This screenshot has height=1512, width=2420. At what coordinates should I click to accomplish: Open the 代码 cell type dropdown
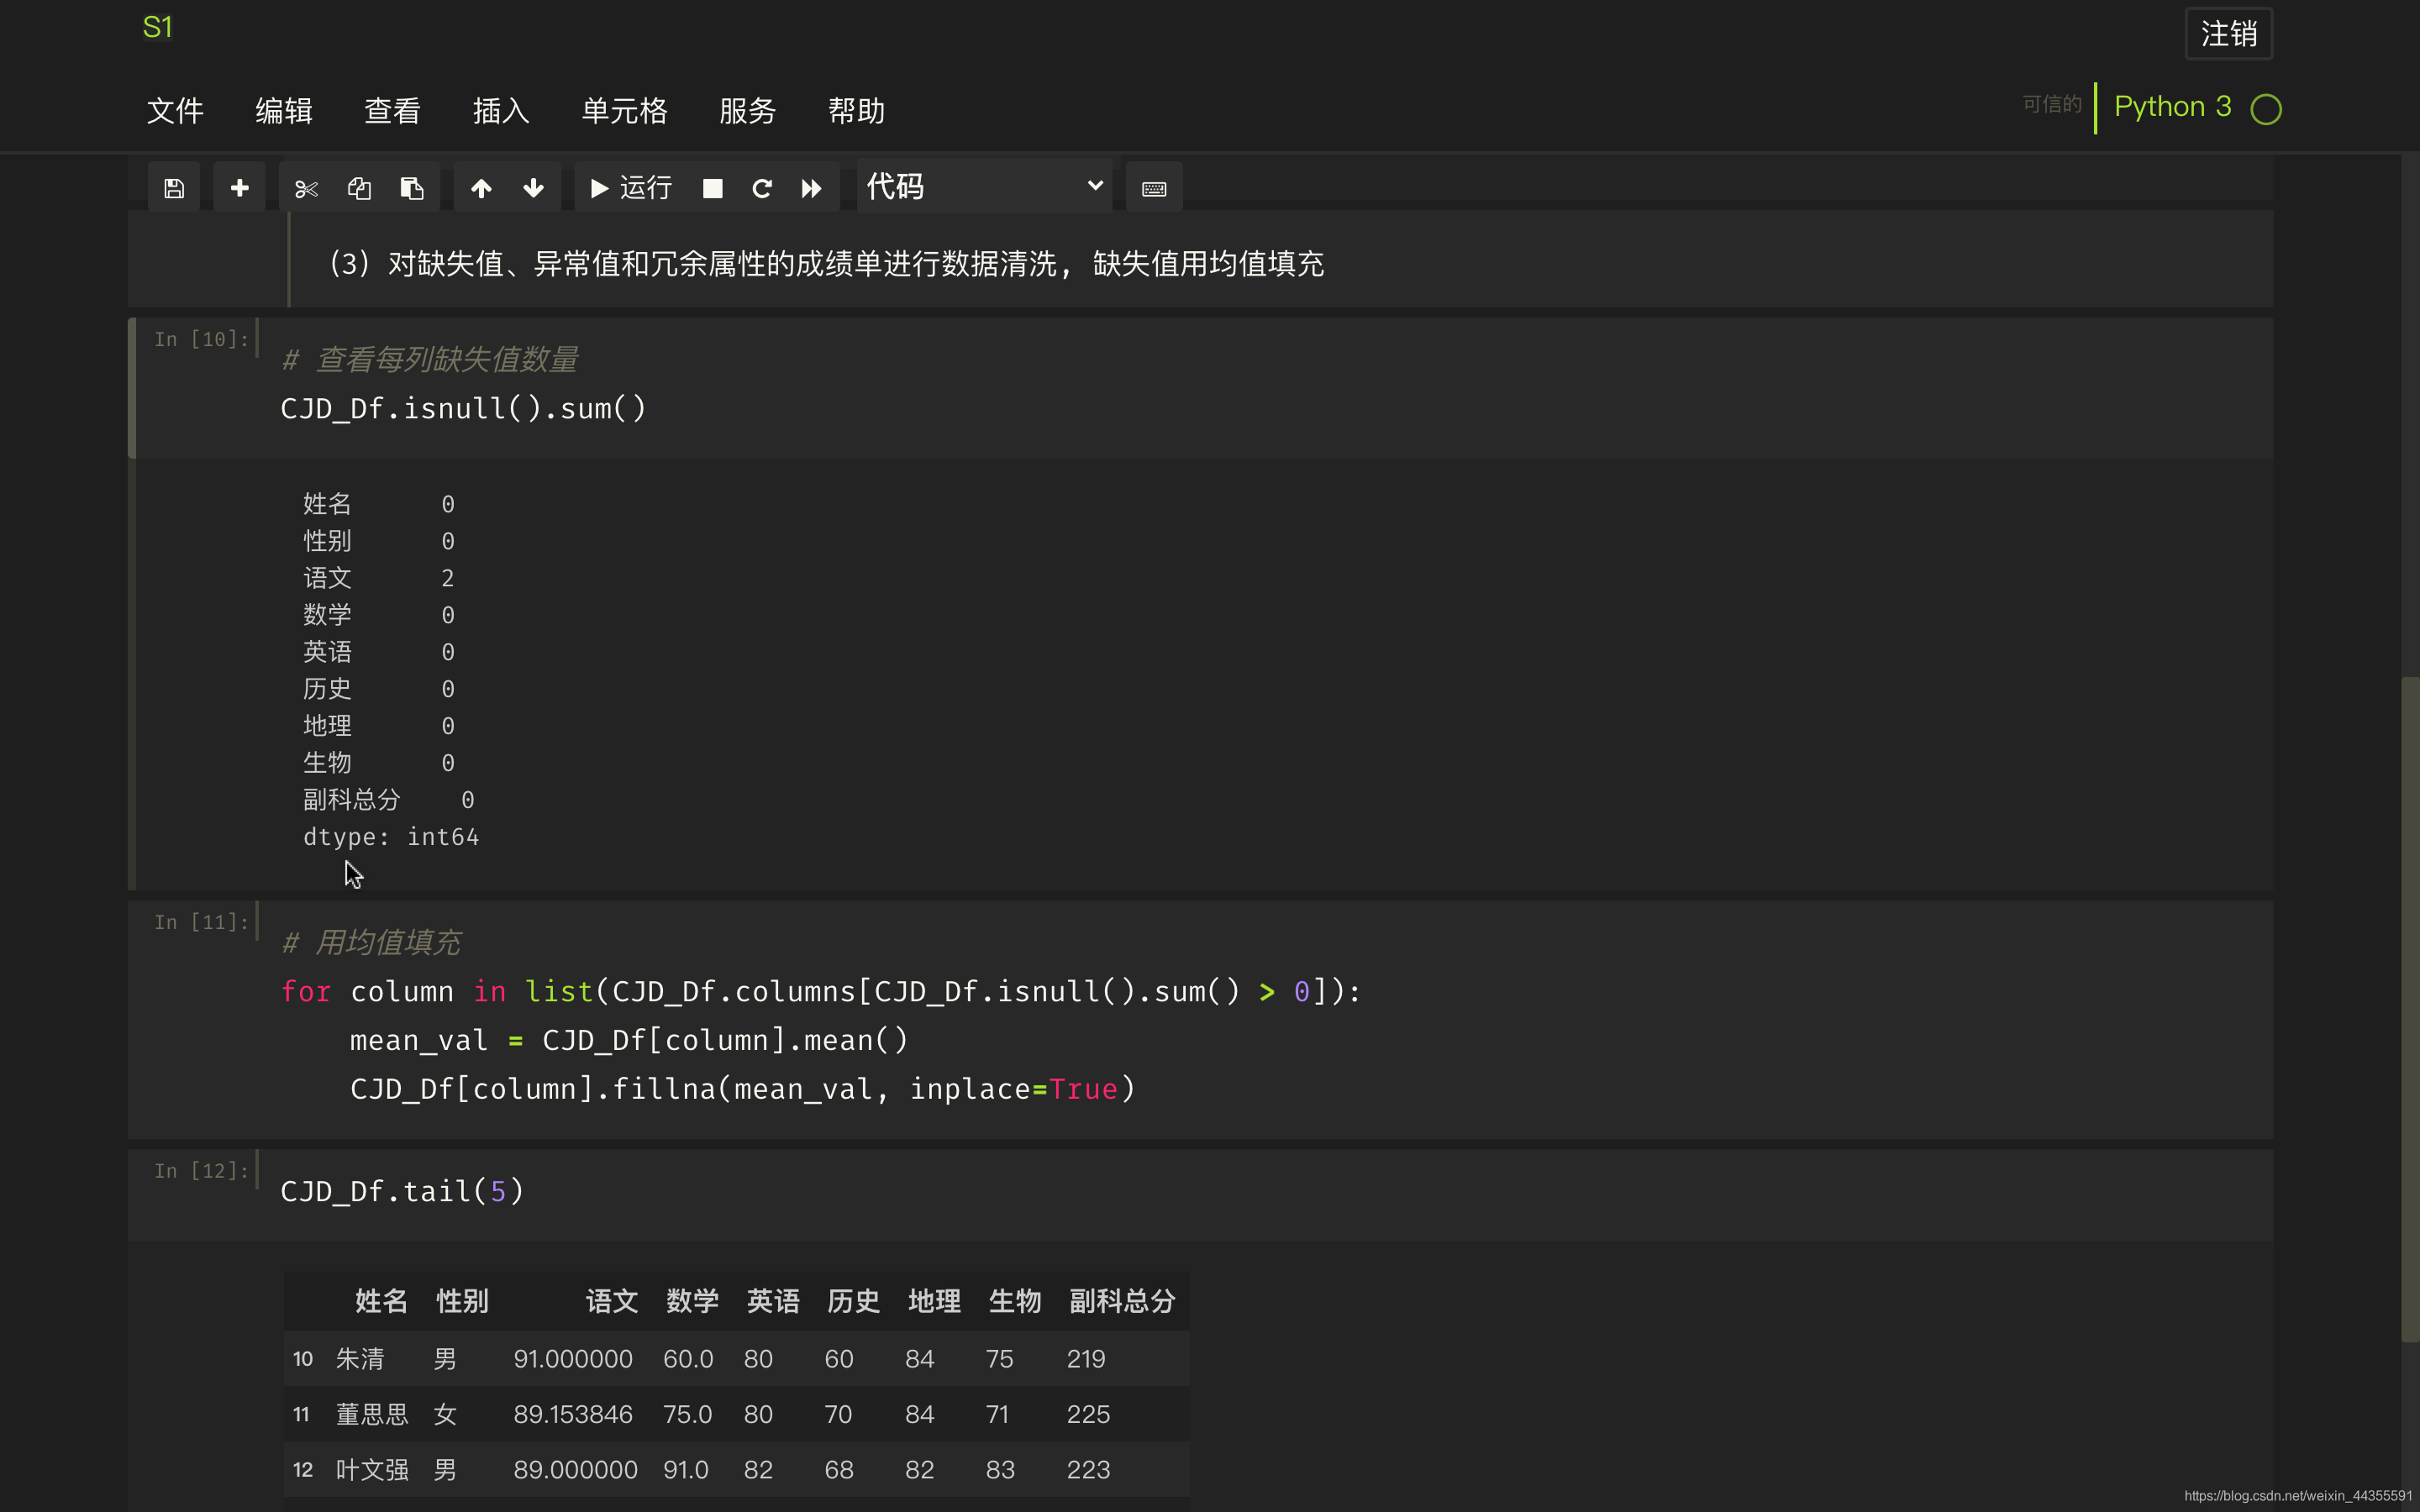[x=984, y=186]
